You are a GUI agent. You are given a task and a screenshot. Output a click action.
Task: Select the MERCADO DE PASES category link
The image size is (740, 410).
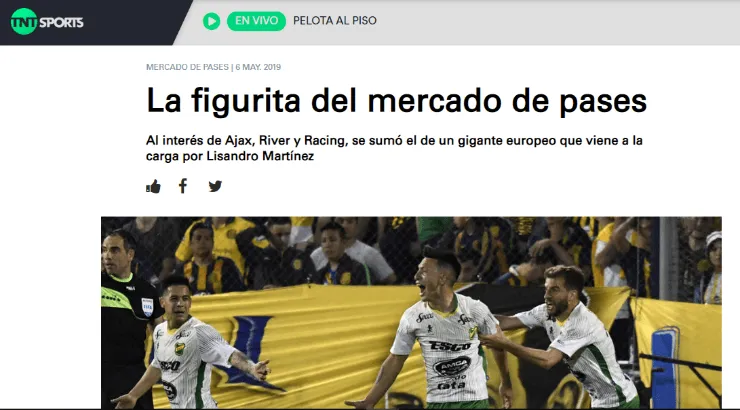click(x=187, y=67)
